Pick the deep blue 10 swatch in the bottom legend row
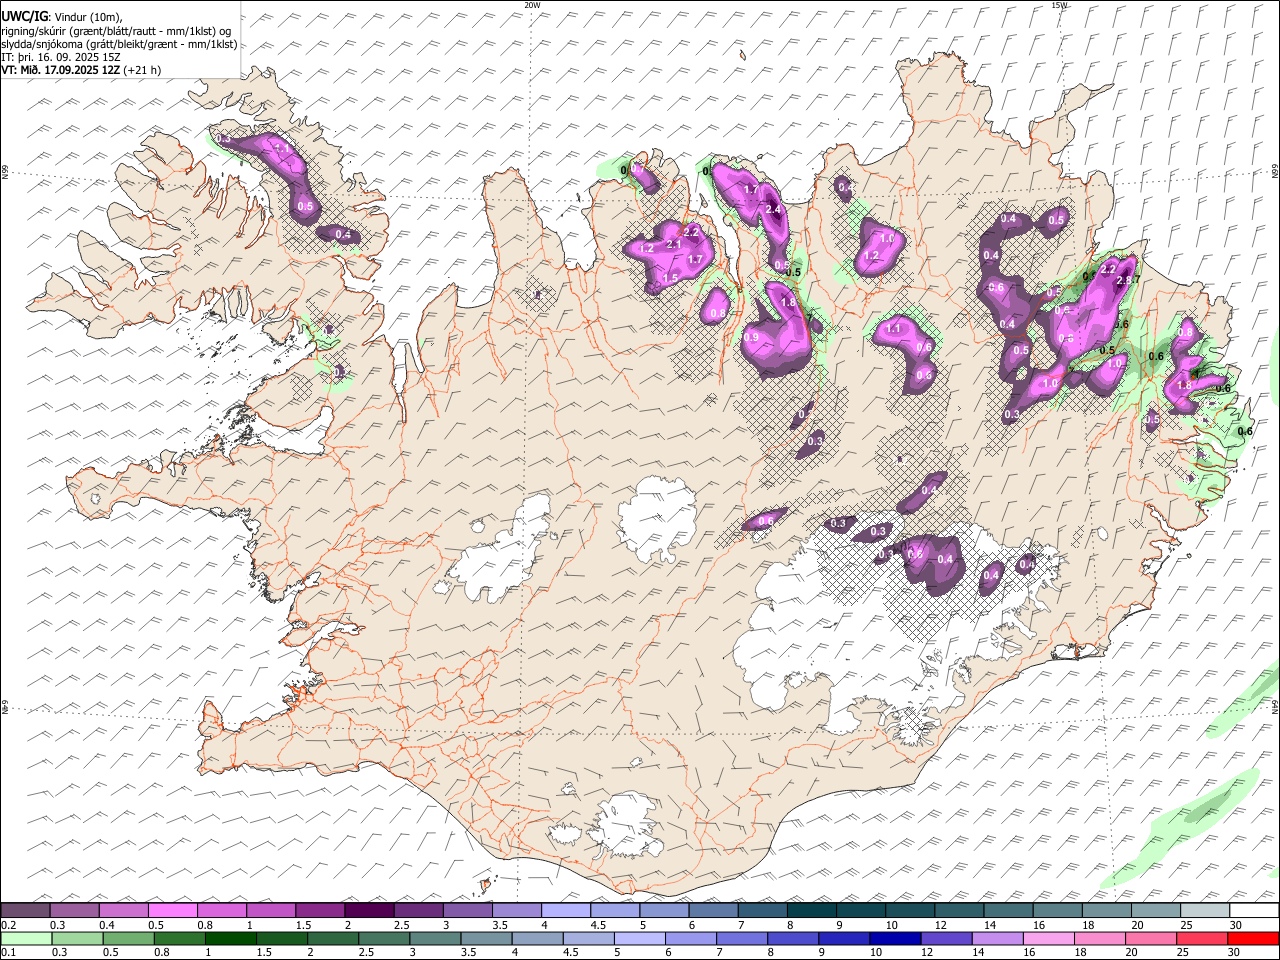The height and width of the screenshot is (960, 1280). (895, 938)
